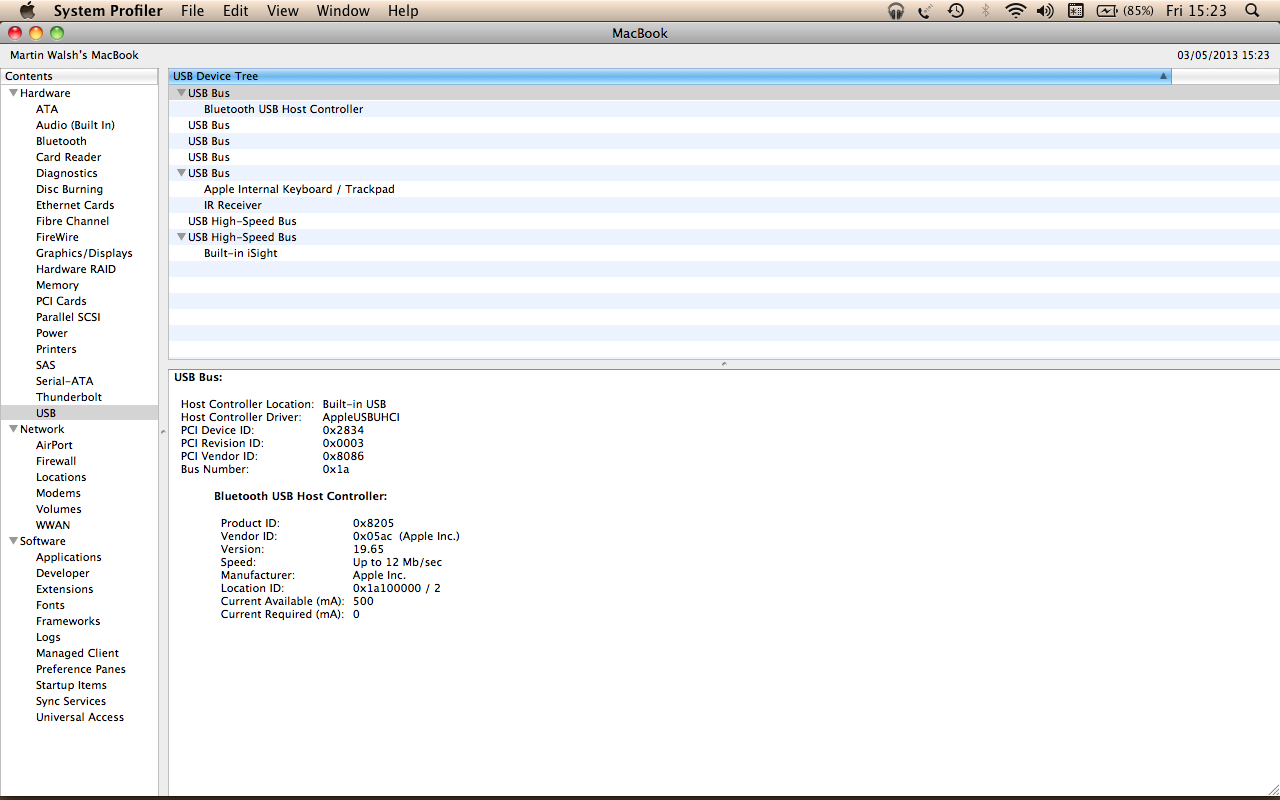Collapse USB High-Speed Bus with iSight
Screen dimensions: 1280x800
coord(181,237)
